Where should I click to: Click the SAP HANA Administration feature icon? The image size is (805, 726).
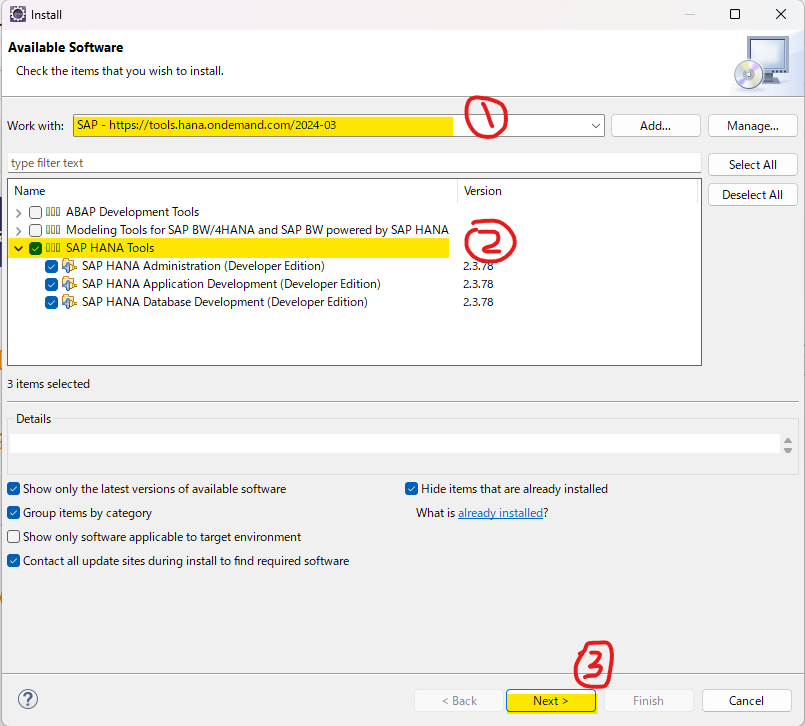click(69, 265)
